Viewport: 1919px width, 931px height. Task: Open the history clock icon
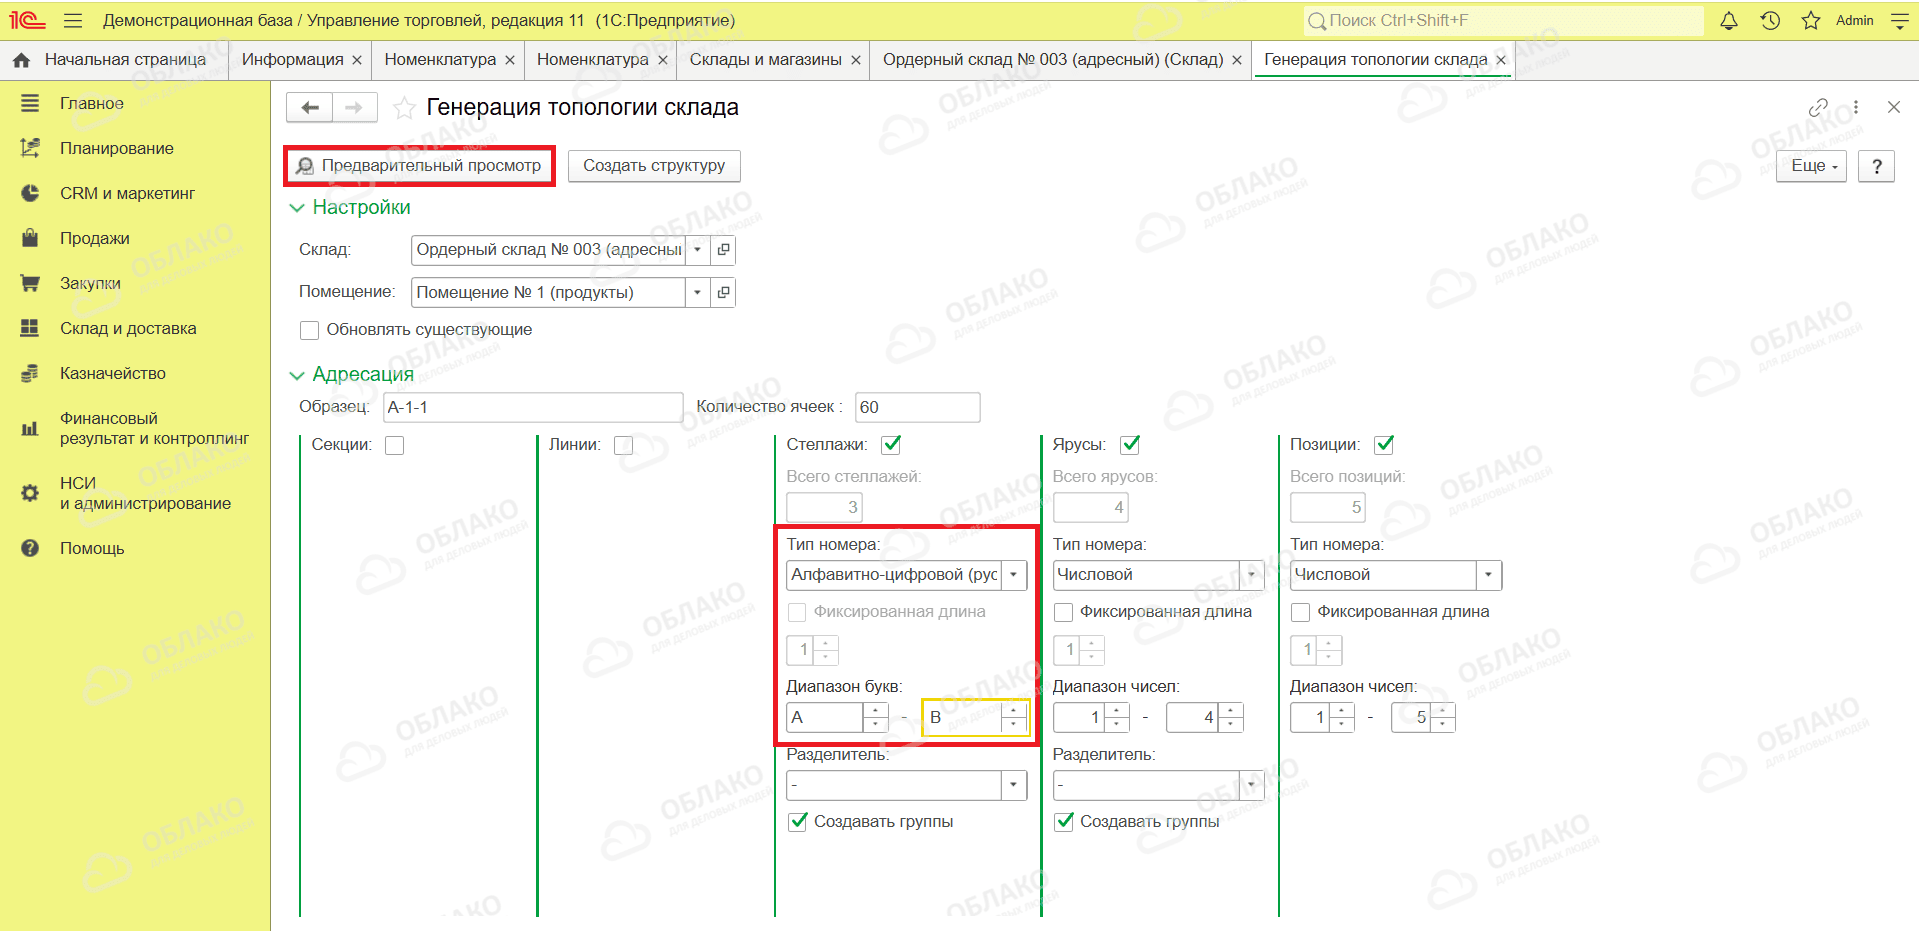coord(1770,20)
